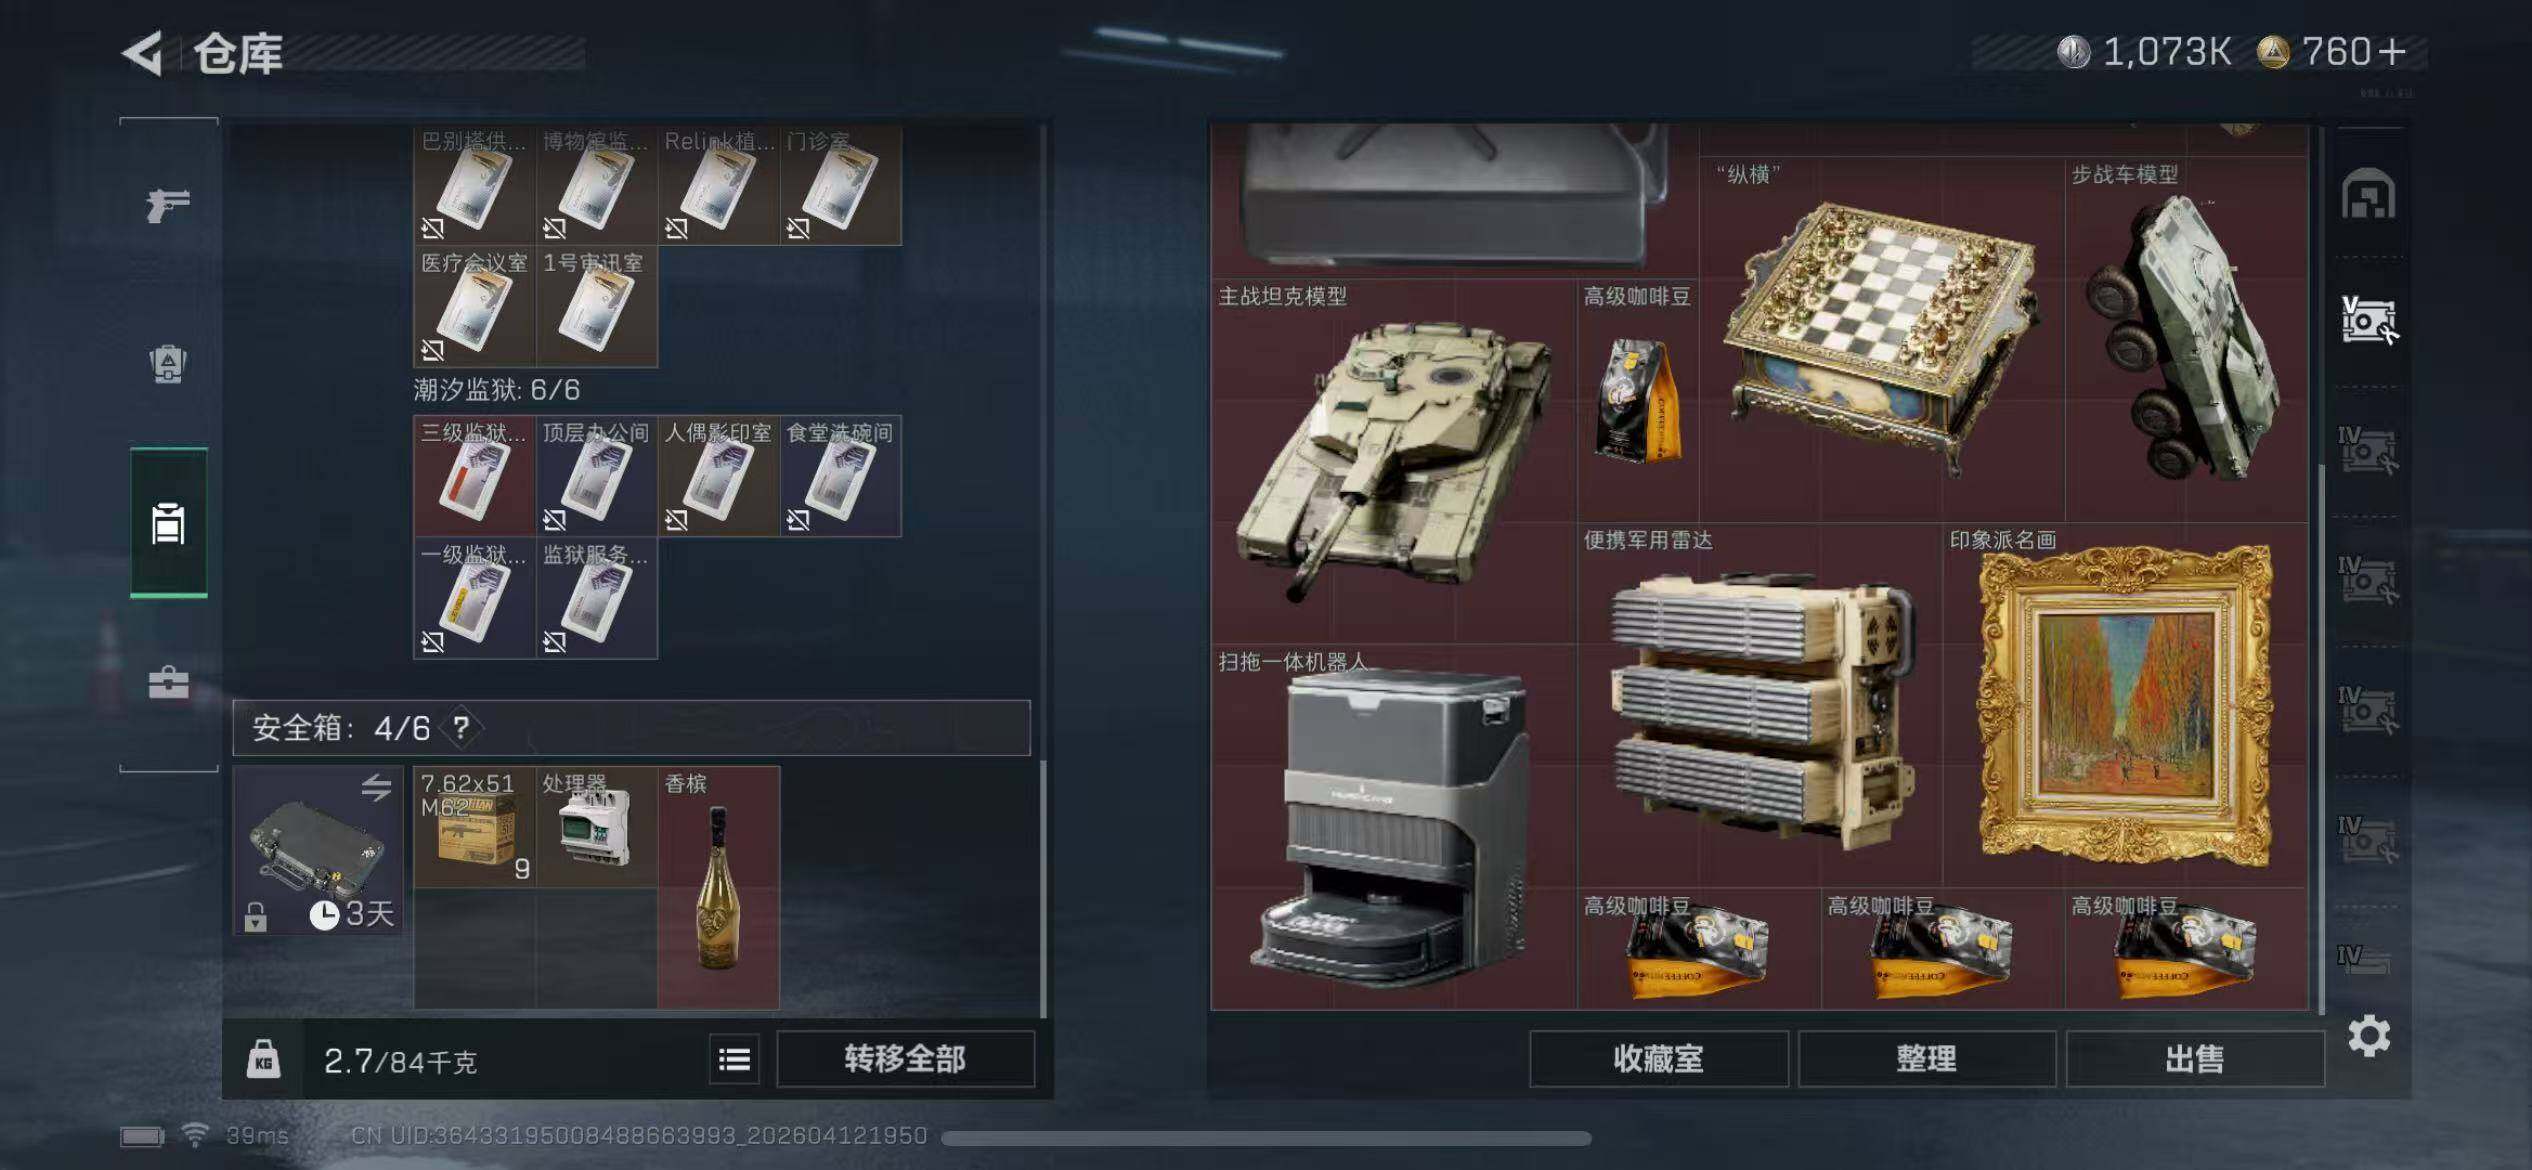2532x1170 pixels.
Task: Select the second level IV storage container
Action: (2368, 580)
